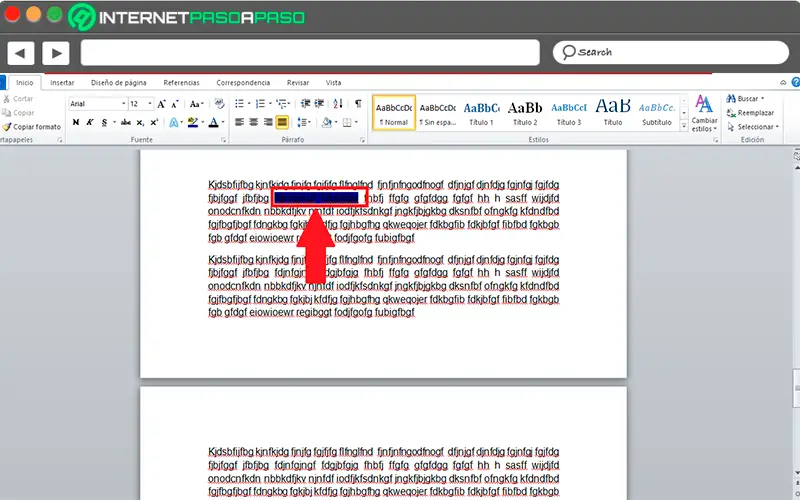Apply bold formatting with the N button
Viewport: 800px width, 500px height.
point(74,122)
